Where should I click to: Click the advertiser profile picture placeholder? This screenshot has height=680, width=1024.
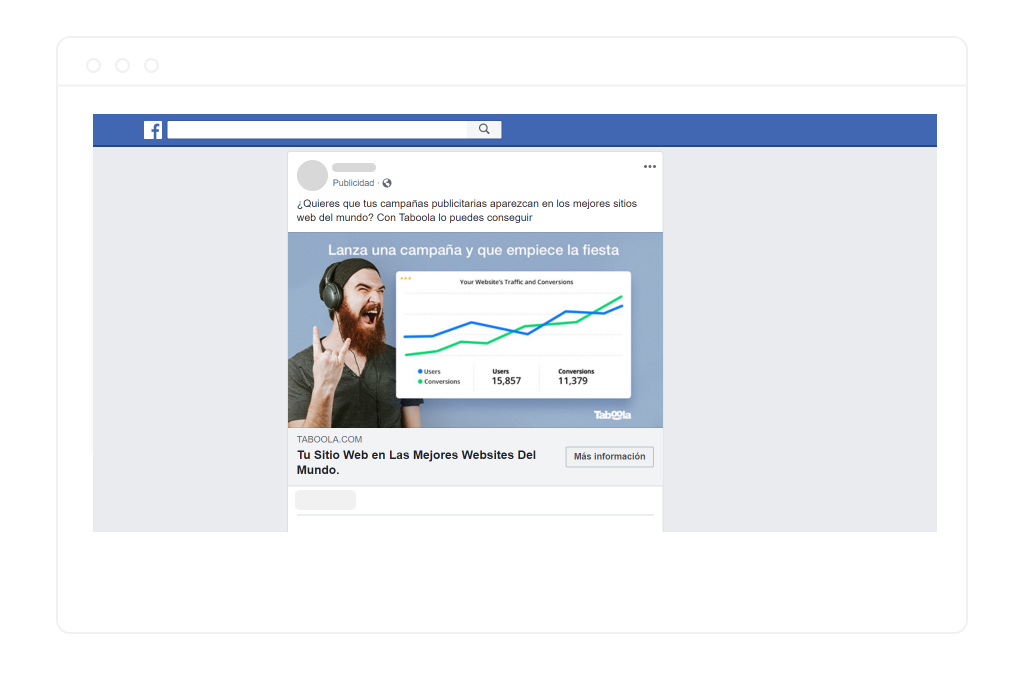coord(312,175)
